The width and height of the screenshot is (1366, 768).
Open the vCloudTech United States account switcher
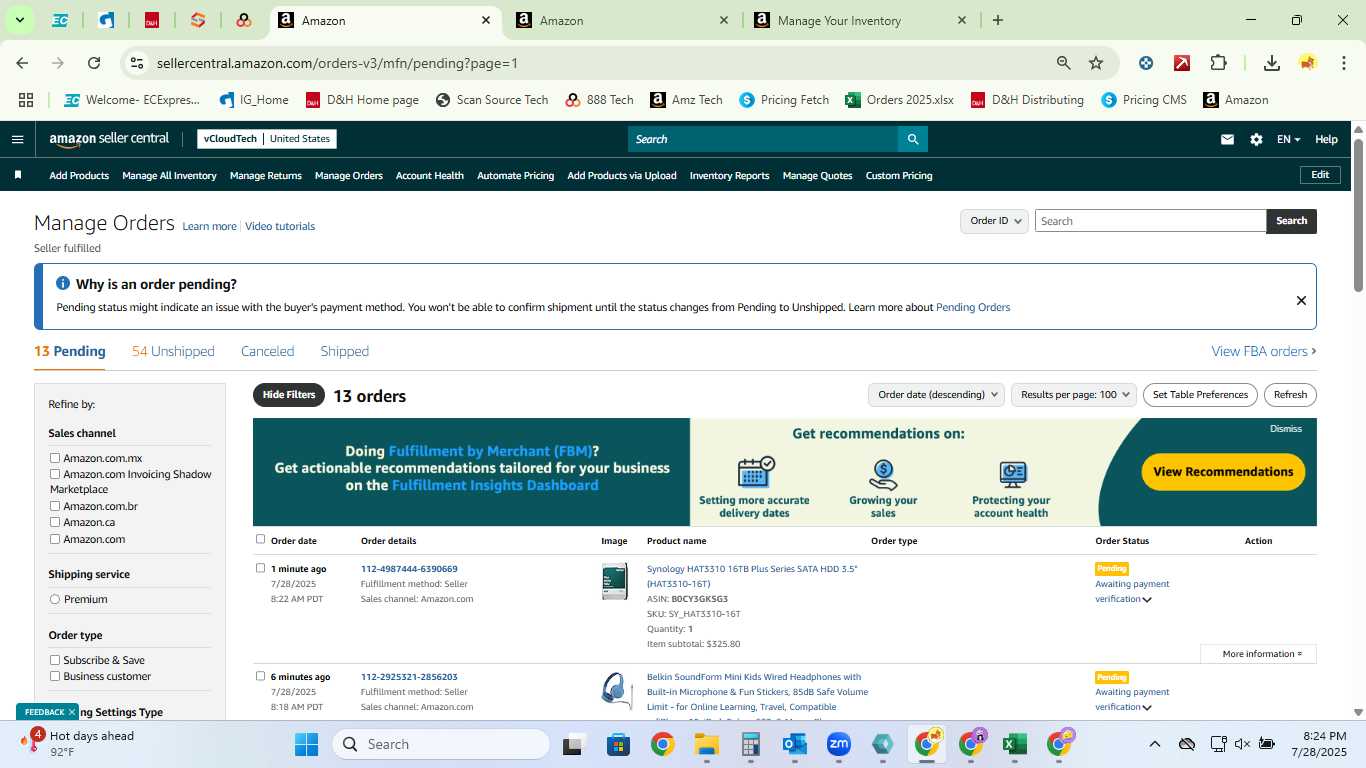267,139
